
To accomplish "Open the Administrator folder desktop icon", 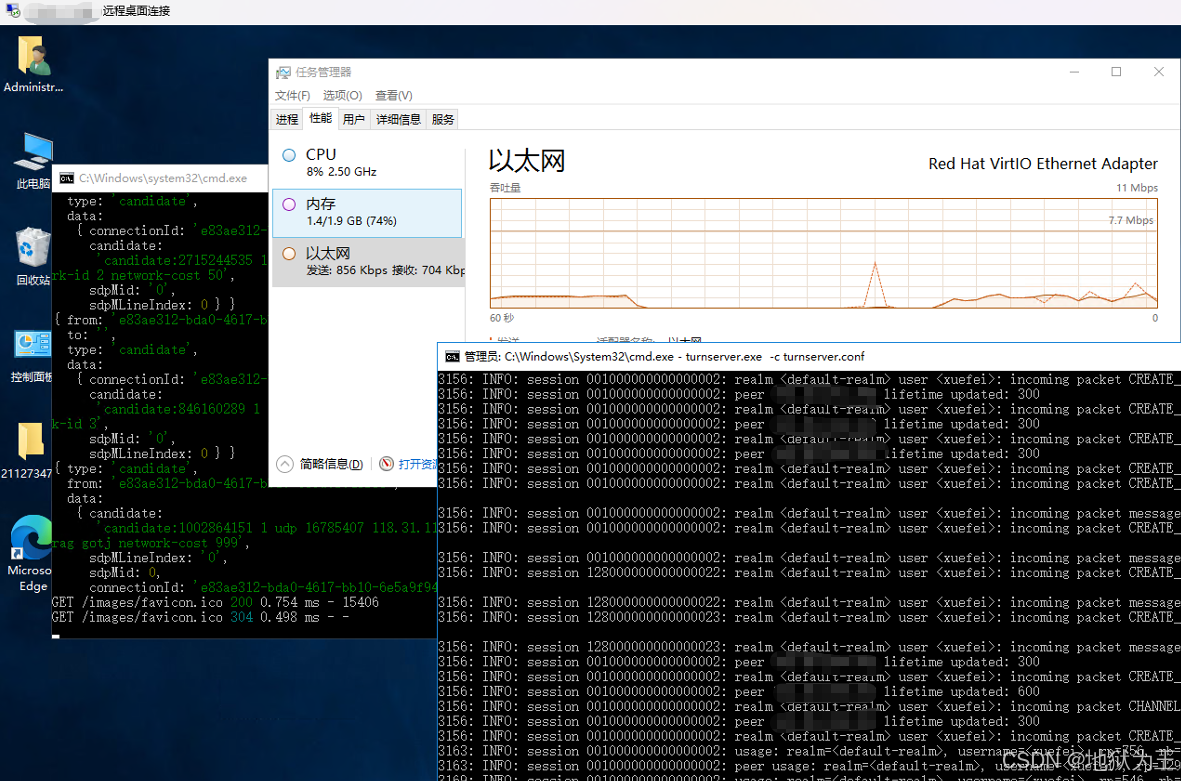I will [x=33, y=64].
